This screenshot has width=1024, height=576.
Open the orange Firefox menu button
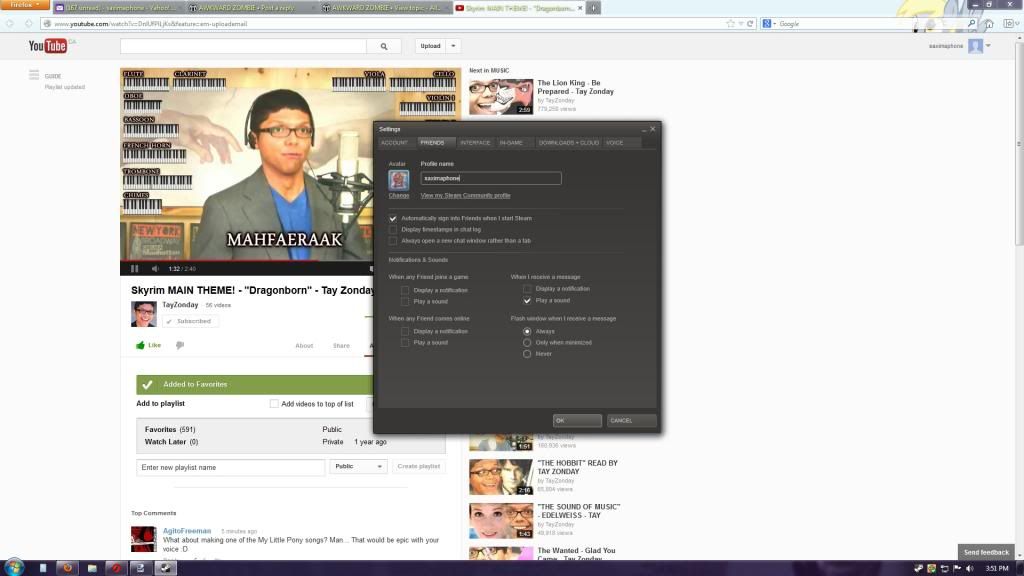(24, 5)
